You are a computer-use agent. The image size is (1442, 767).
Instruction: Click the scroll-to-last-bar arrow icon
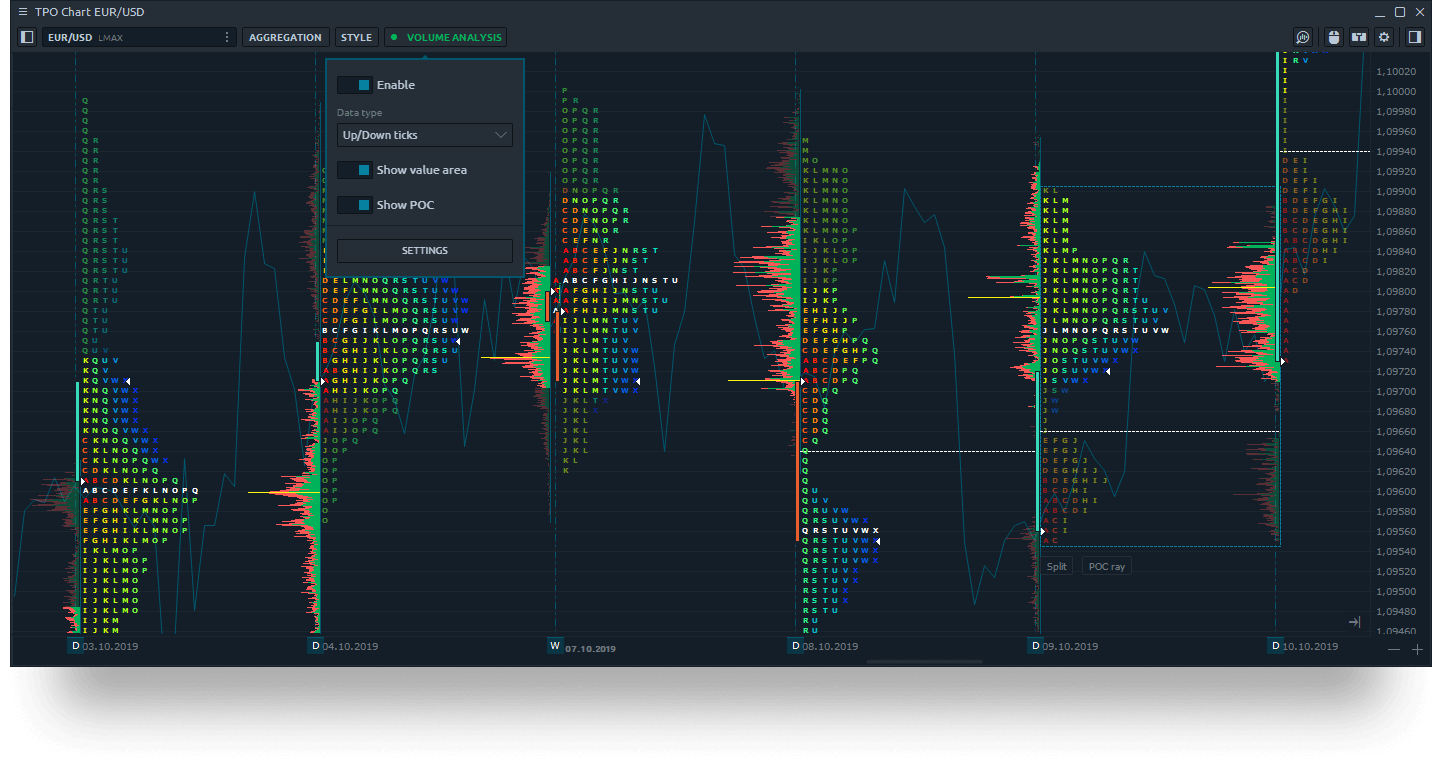click(x=1355, y=622)
